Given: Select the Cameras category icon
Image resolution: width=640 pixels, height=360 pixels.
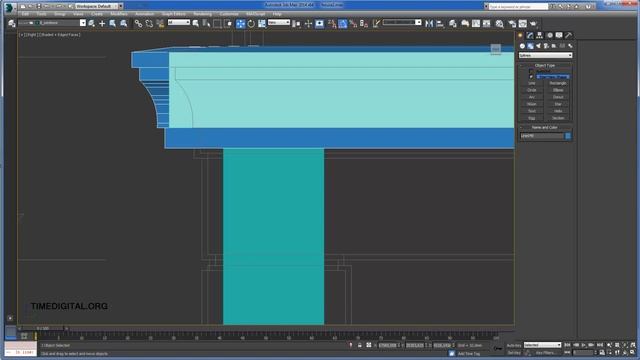Looking at the screenshot, I should pos(546,46).
